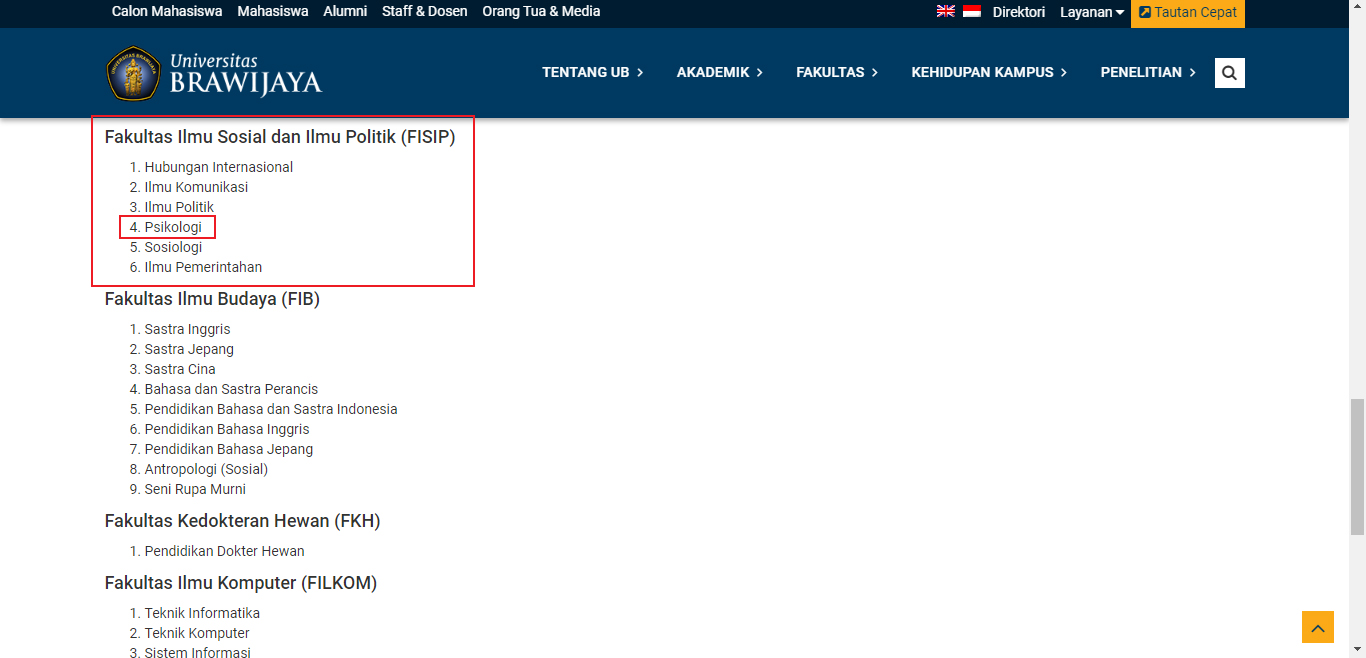
Task: Open Mahasiswa top link
Action: click(x=273, y=12)
